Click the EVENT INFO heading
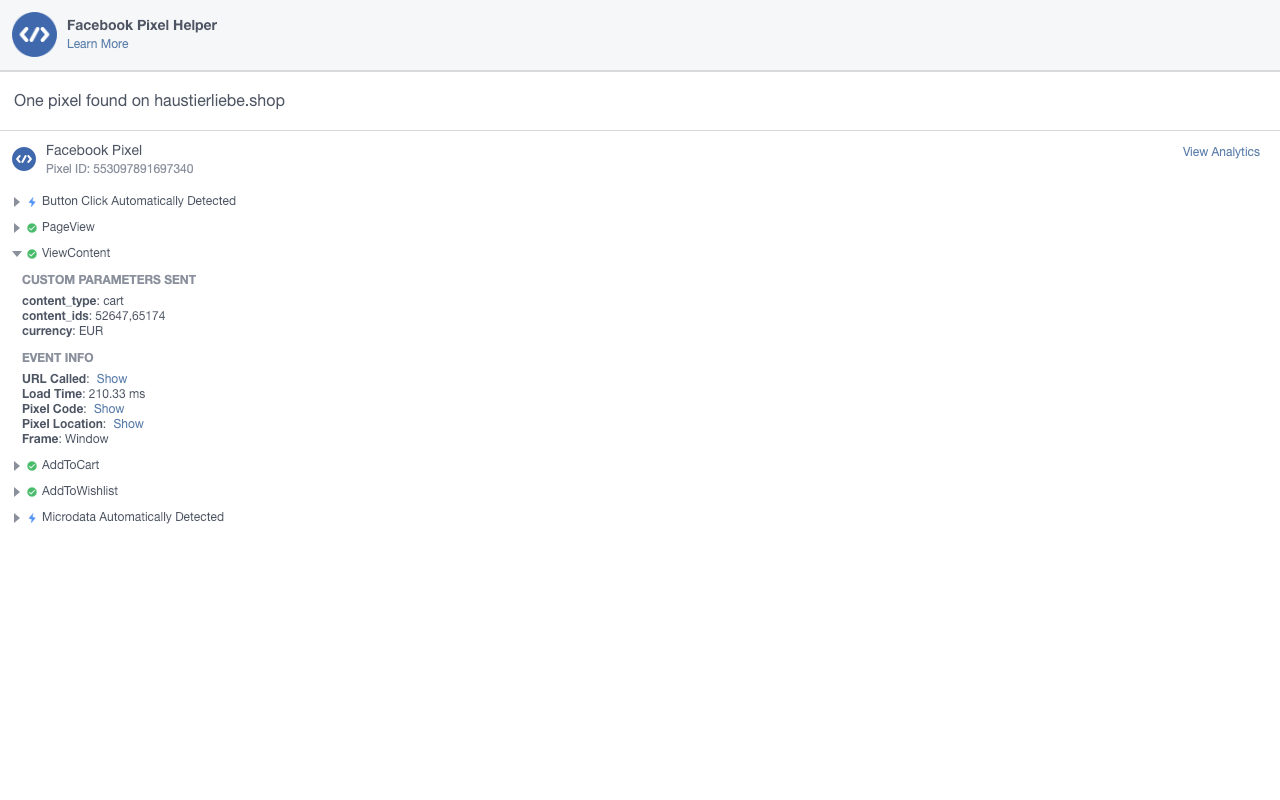Screen dimensions: 1280x800 point(58,358)
